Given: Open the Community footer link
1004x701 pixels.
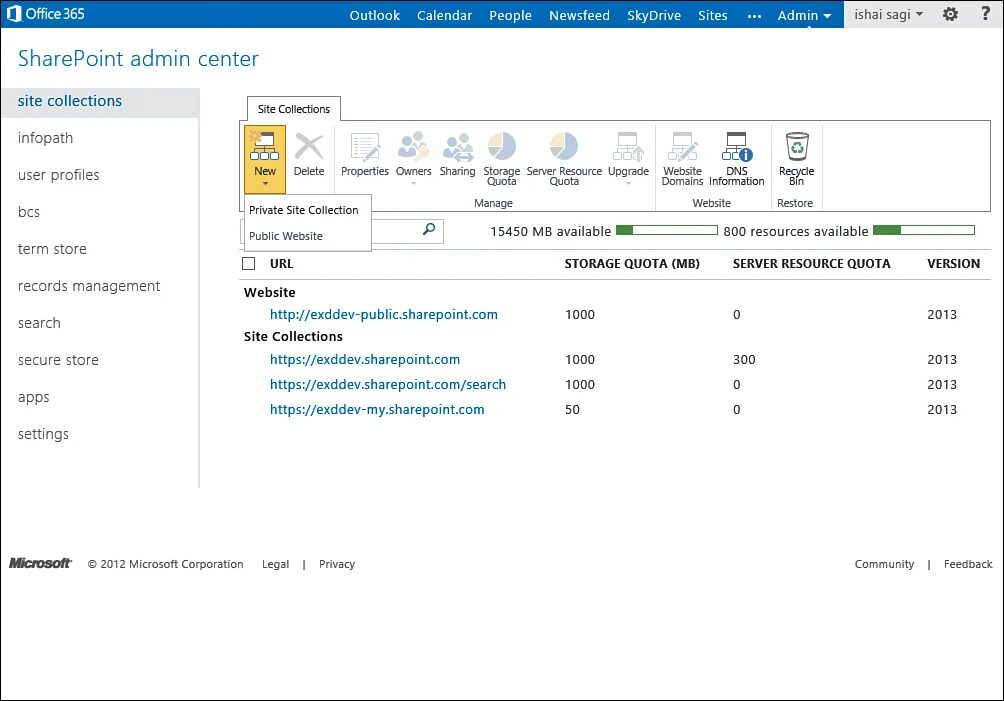Looking at the screenshot, I should [x=884, y=564].
